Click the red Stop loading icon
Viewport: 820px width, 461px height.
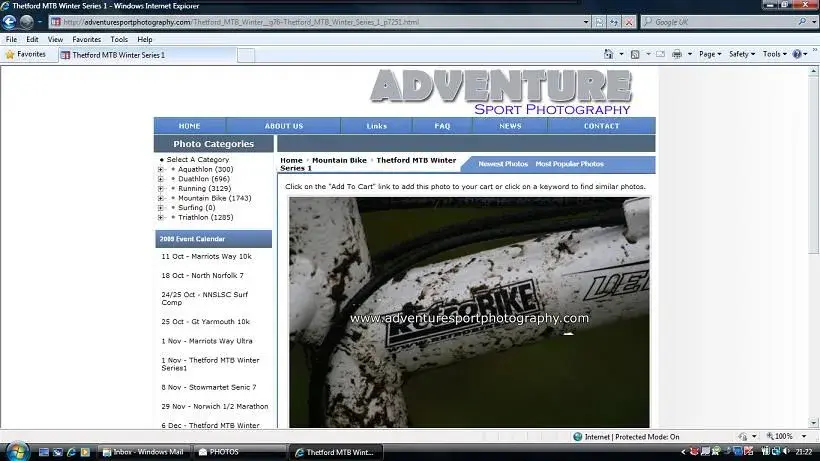click(x=629, y=22)
